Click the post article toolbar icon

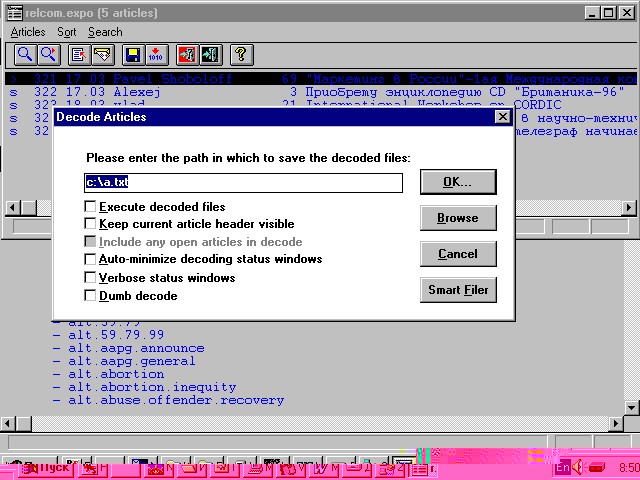click(x=79, y=55)
